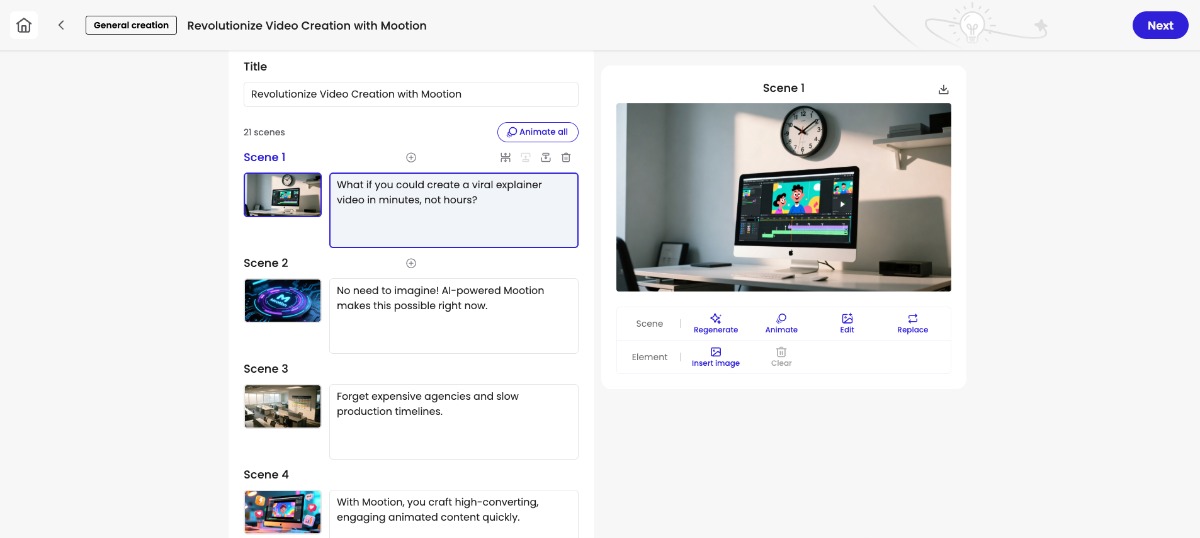Download Scene 1 image

point(943,89)
